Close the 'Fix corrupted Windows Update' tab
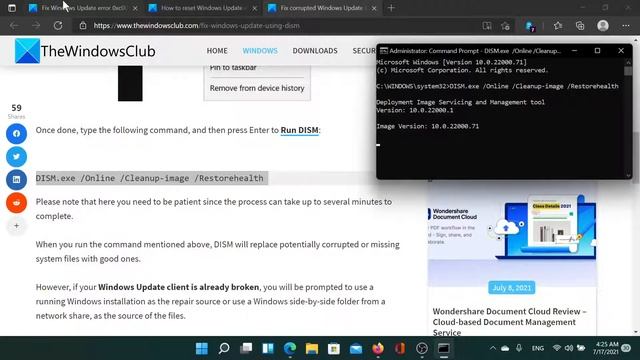The image size is (640, 360). (x=373, y=8)
